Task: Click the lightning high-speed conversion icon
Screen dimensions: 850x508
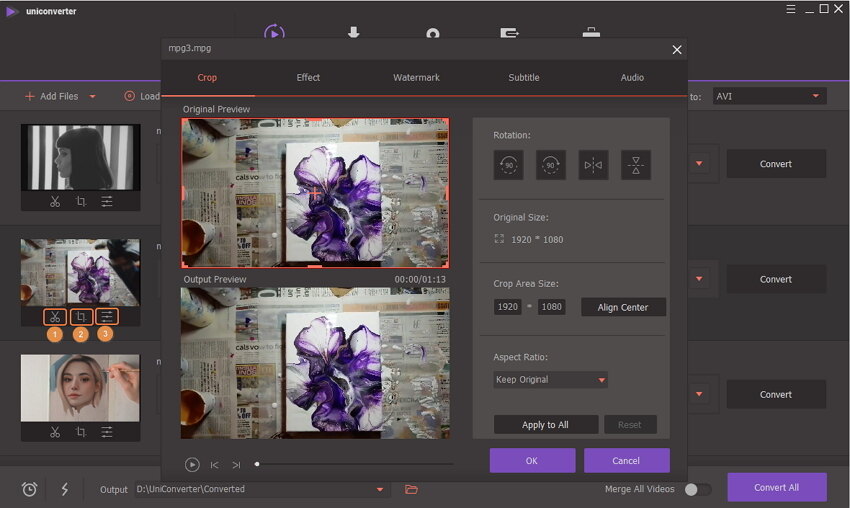Action: [x=65, y=489]
